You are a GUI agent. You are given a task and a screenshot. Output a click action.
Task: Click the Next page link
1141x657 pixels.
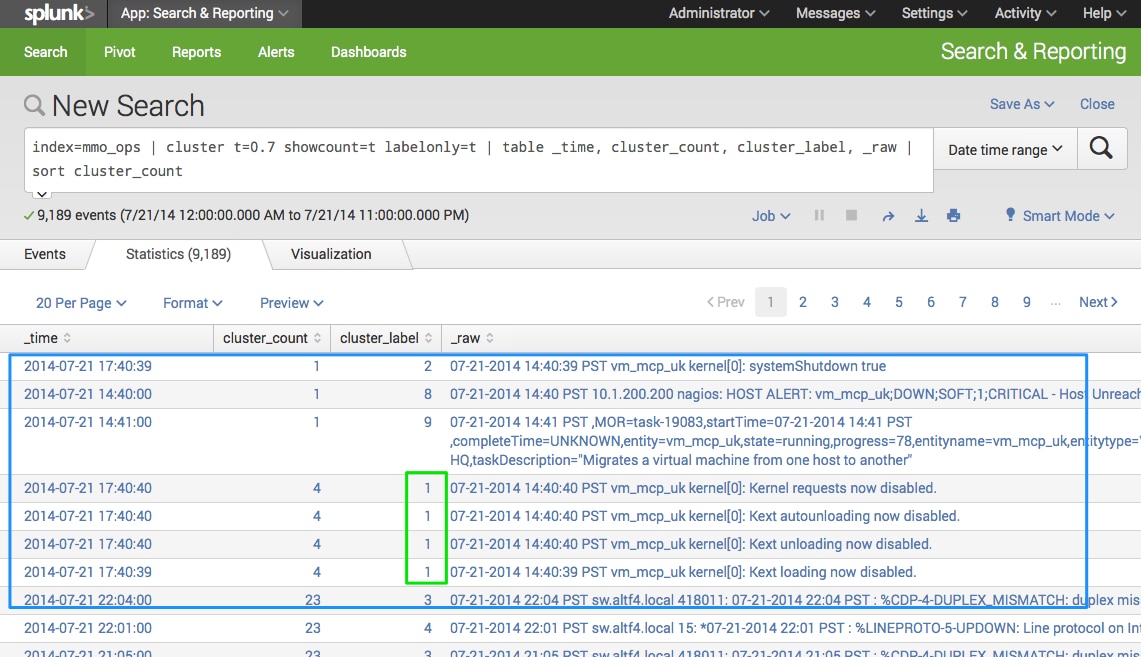(1097, 302)
